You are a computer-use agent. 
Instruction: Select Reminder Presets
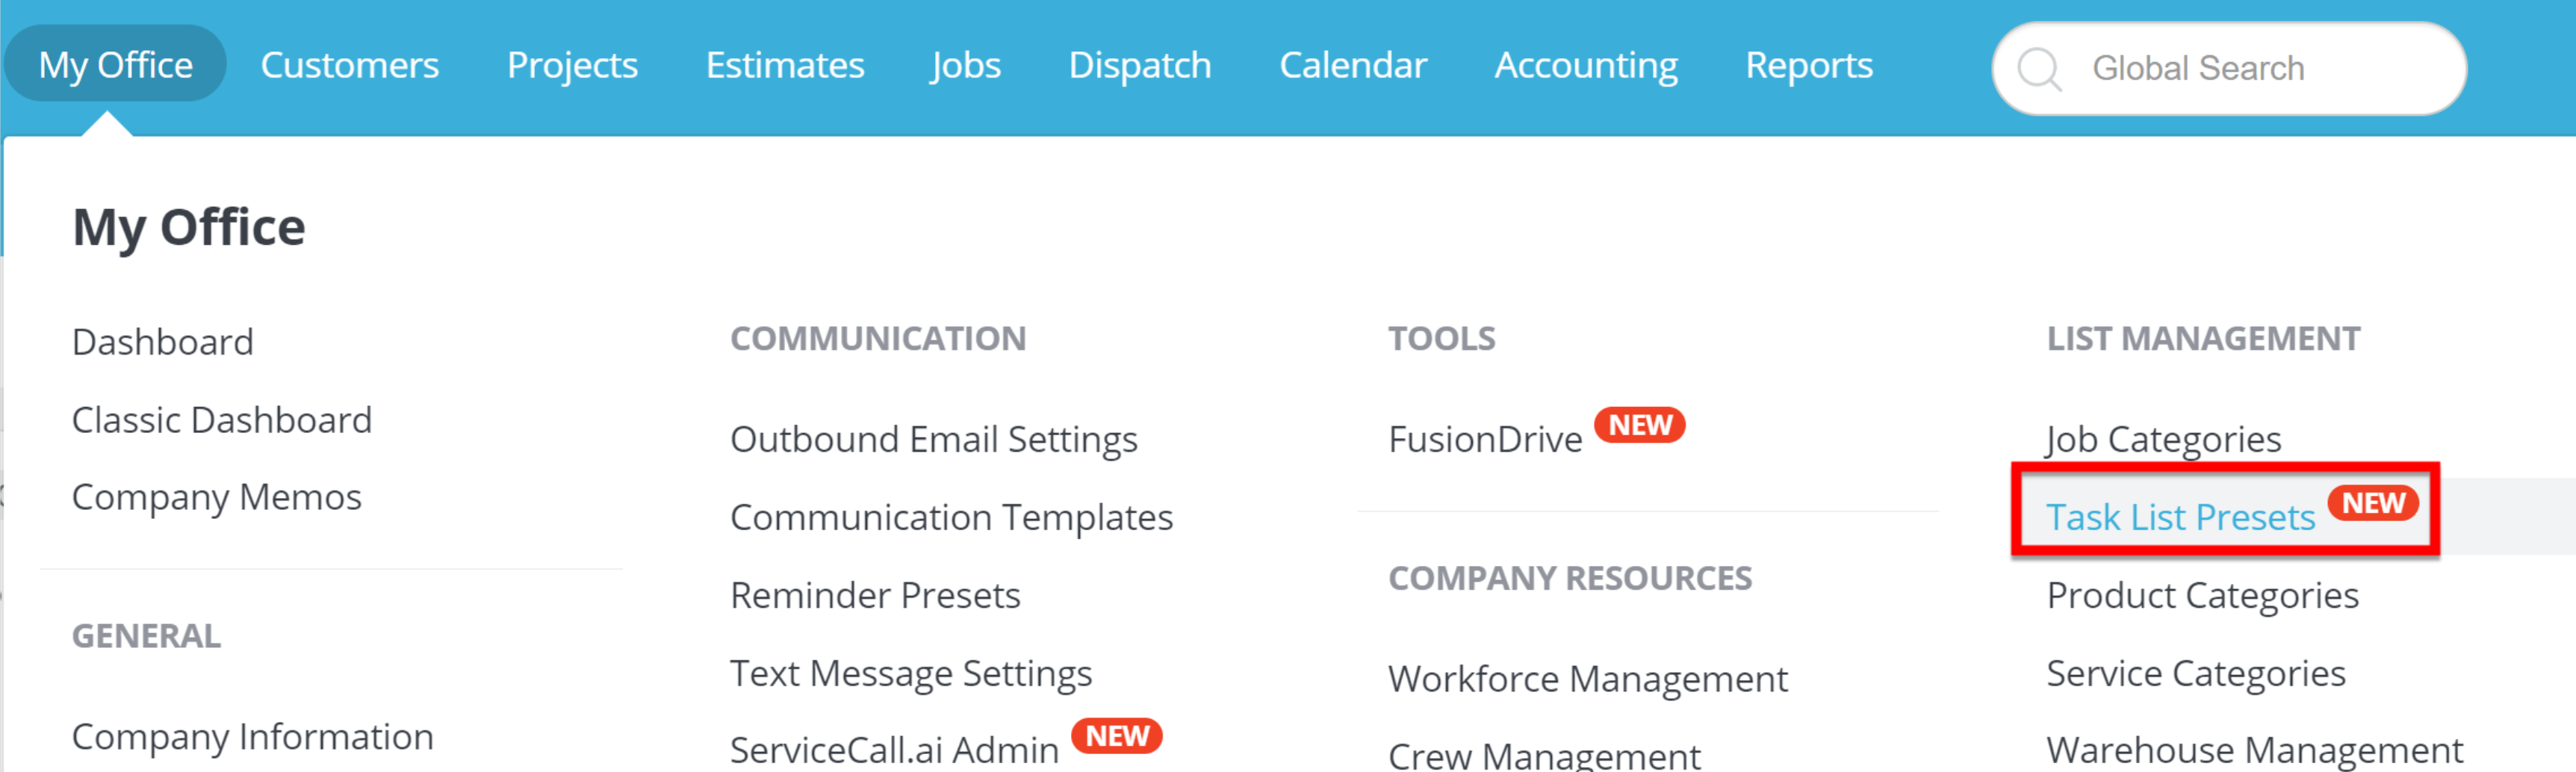[x=875, y=595]
